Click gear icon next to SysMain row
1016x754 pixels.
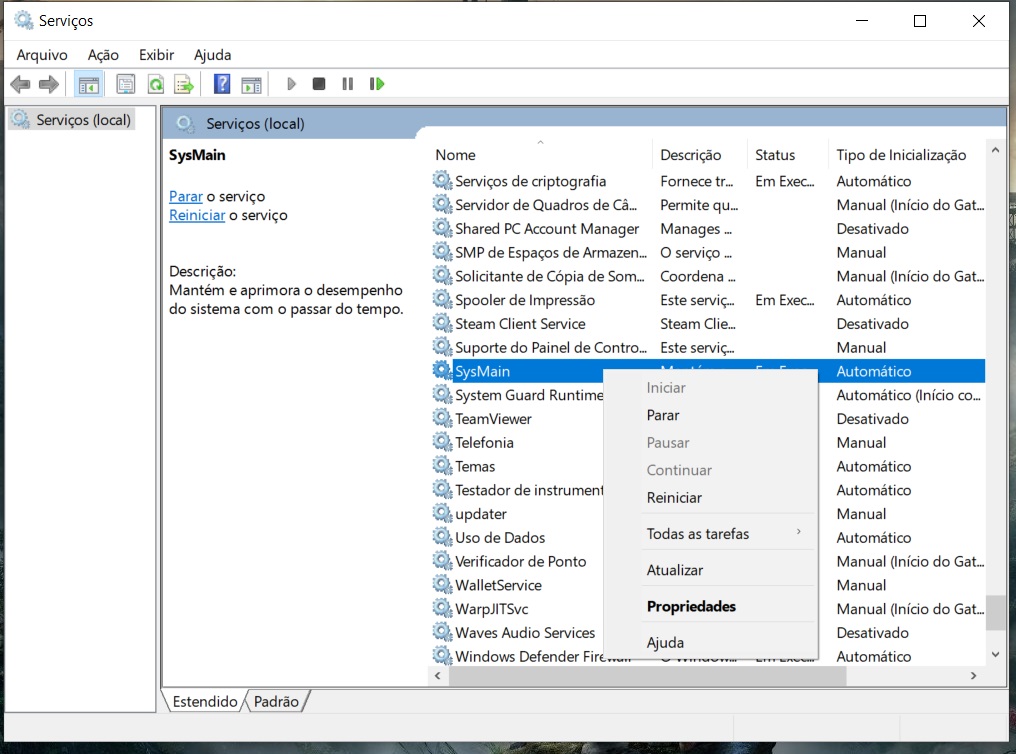click(x=443, y=371)
